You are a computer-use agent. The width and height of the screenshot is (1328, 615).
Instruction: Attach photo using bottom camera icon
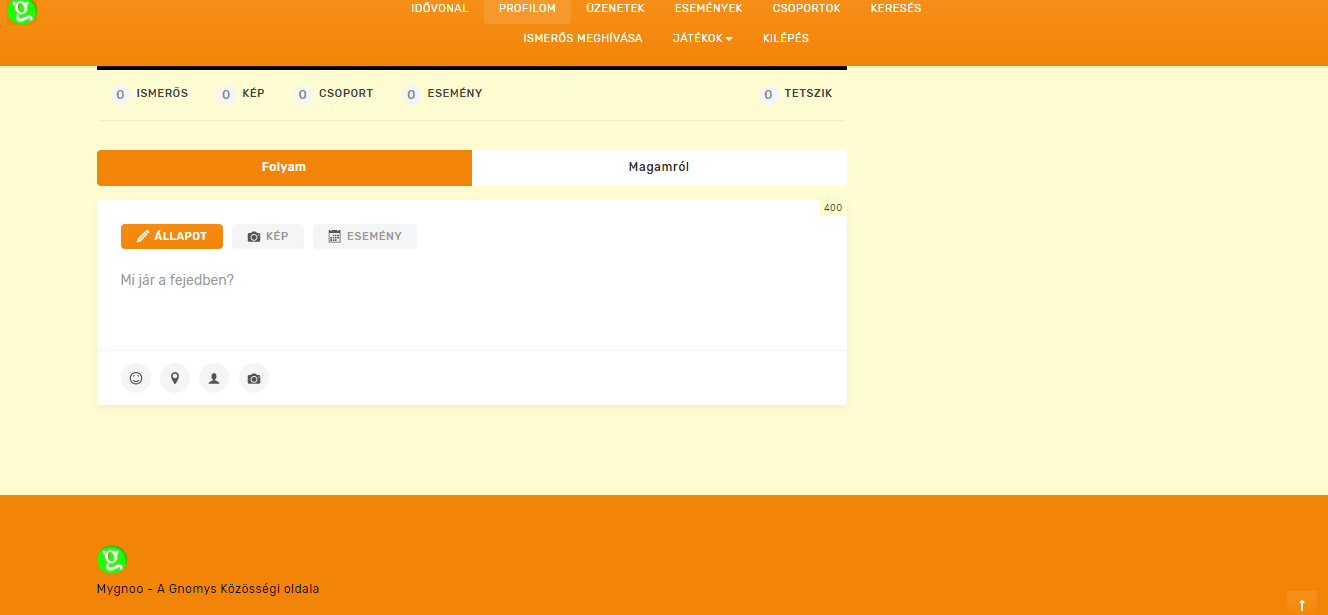pyautogui.click(x=254, y=379)
